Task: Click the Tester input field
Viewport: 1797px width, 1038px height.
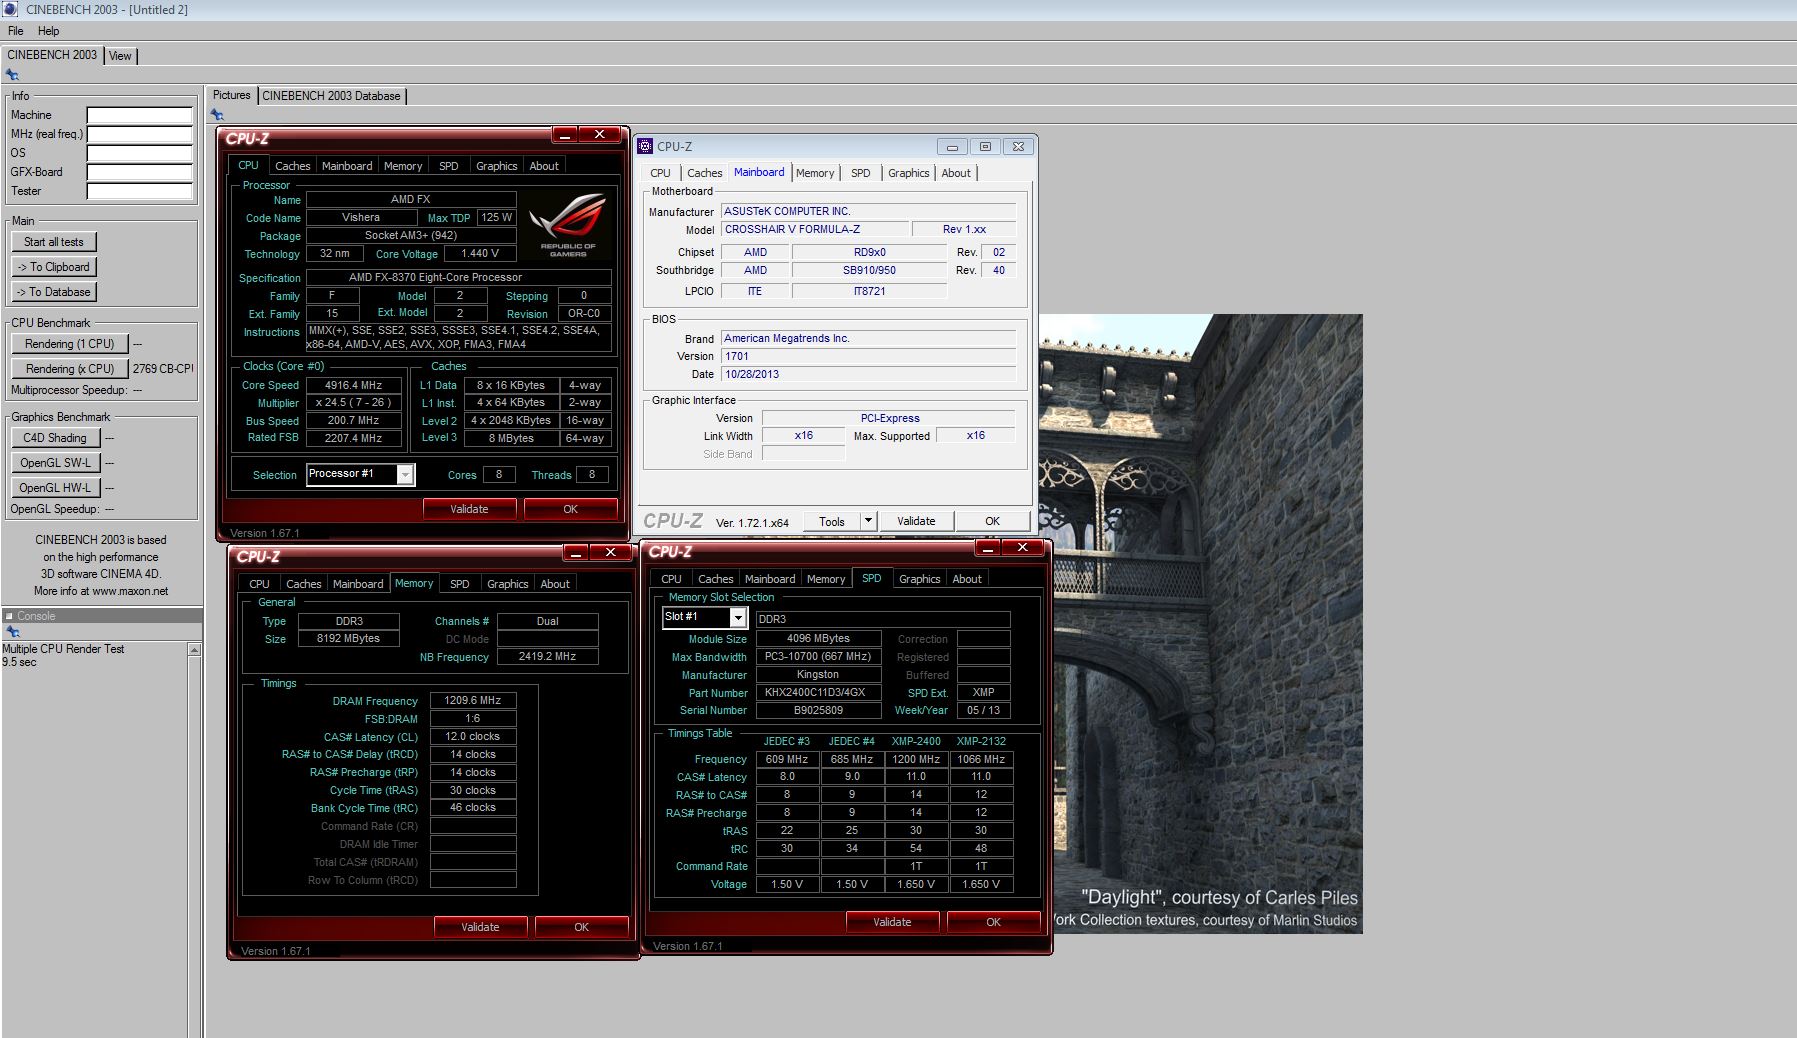Action: (x=139, y=191)
